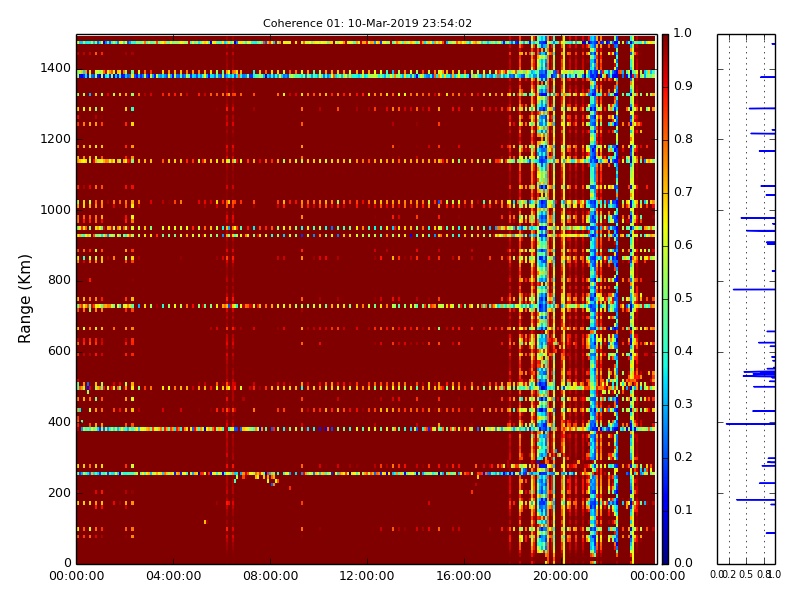Click the 16:00:00 time axis label
800x600 pixels.
tap(464, 576)
